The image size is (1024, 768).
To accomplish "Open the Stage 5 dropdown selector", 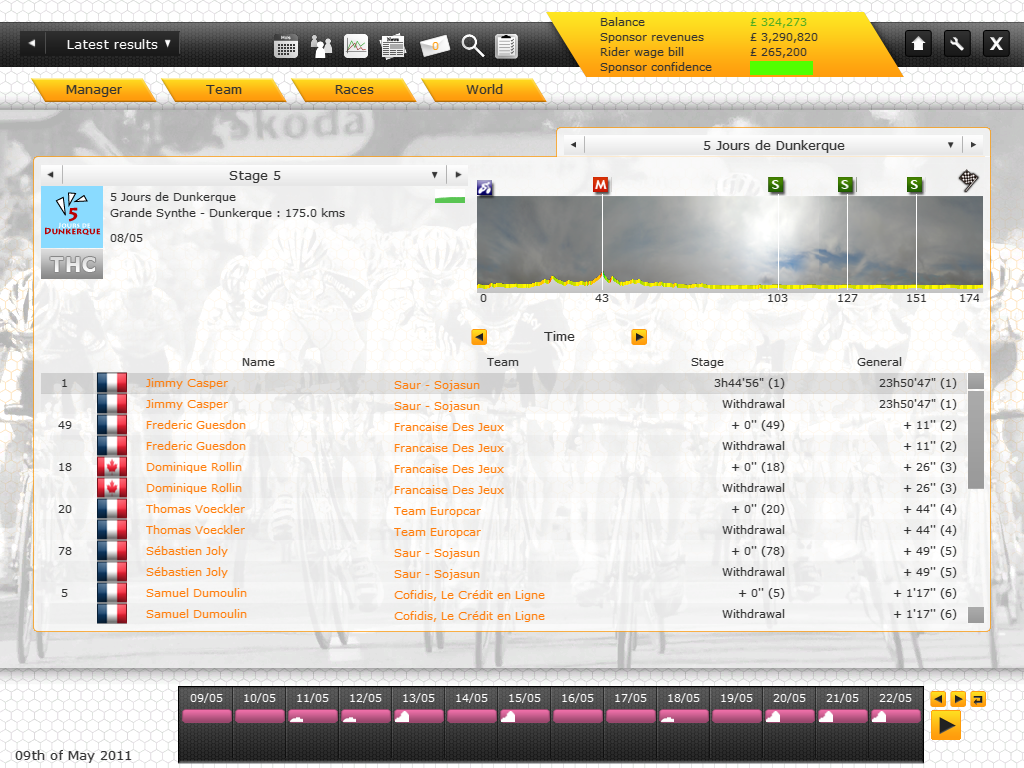I will [435, 175].
